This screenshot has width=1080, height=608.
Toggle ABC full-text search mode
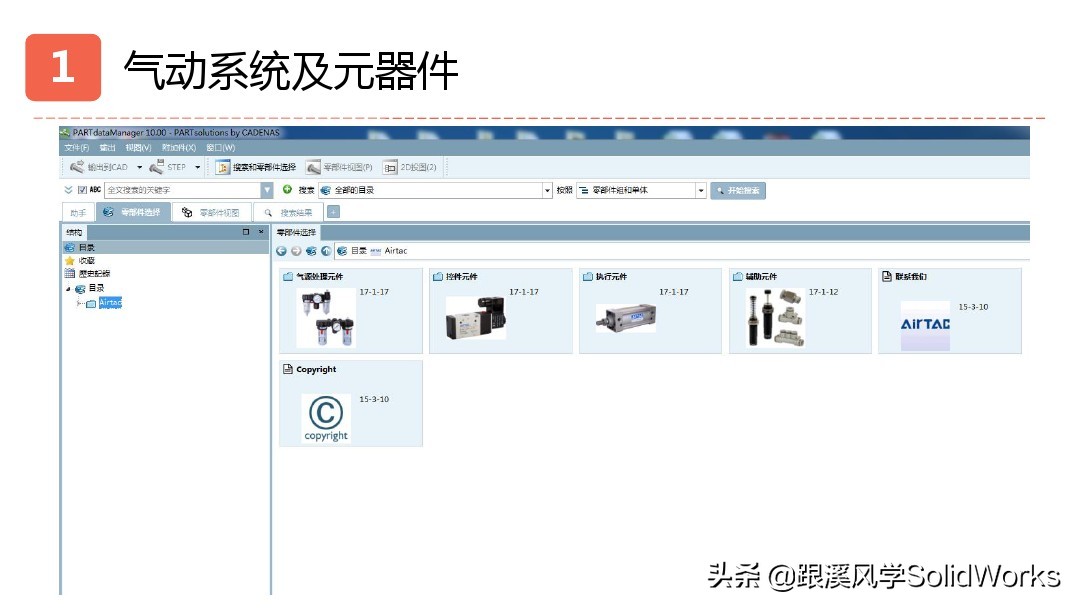(93, 190)
